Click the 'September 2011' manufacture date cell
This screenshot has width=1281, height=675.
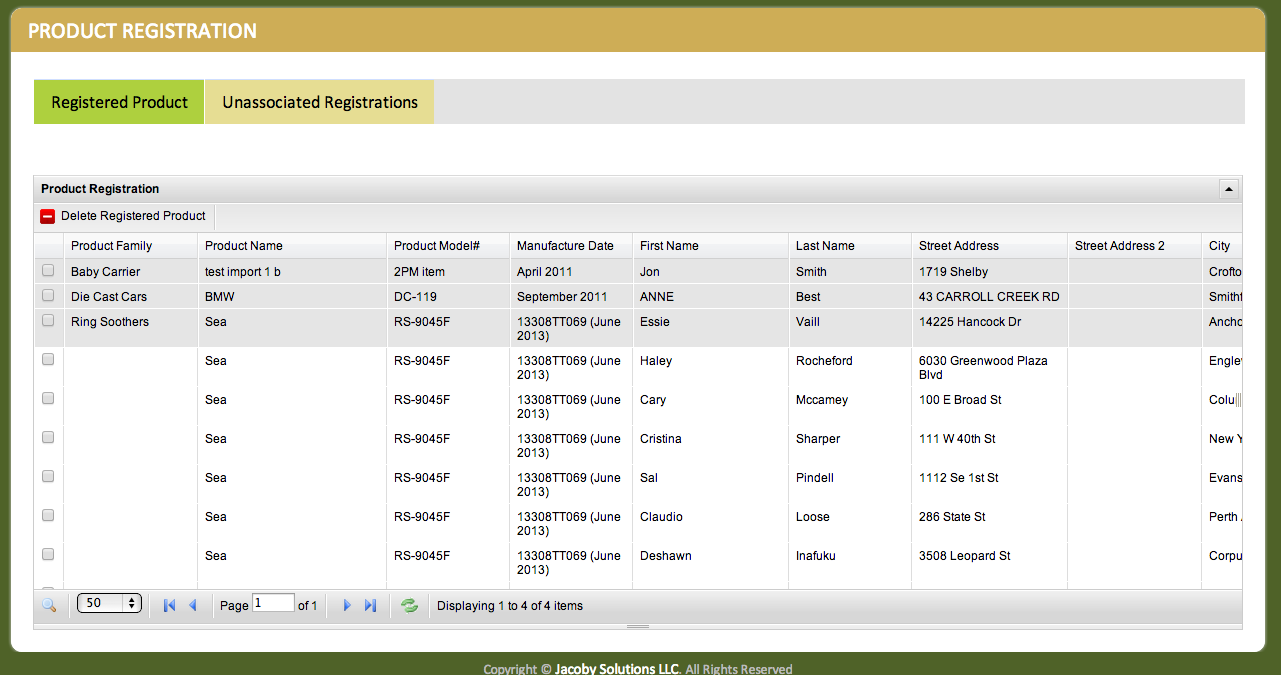(x=571, y=297)
